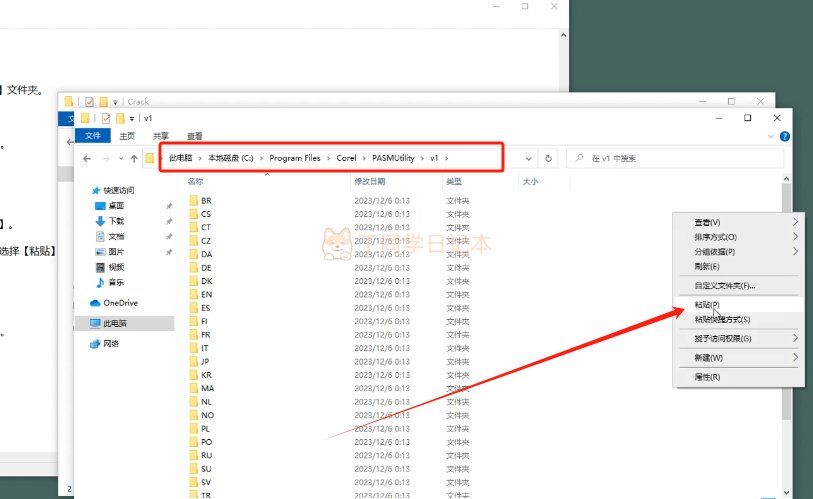
Task: Open 音乐 (Music) in the sidebar
Action: (116, 283)
